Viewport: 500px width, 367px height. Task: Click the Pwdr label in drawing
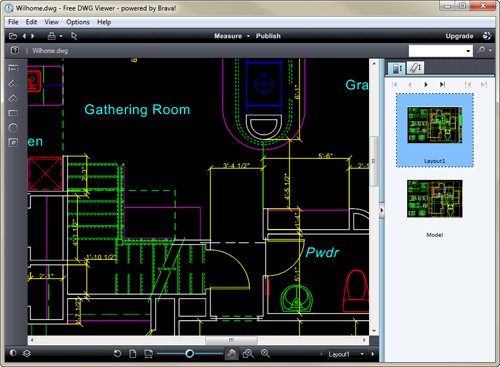[322, 252]
